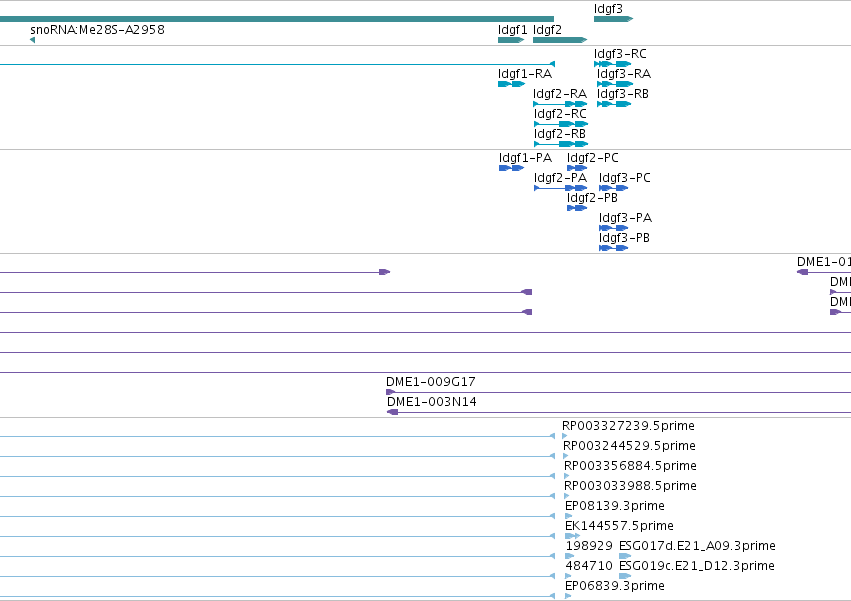Image resolution: width=851 pixels, height=601 pixels.
Task: Select protein Idgf3-PA
Action: tap(625, 218)
